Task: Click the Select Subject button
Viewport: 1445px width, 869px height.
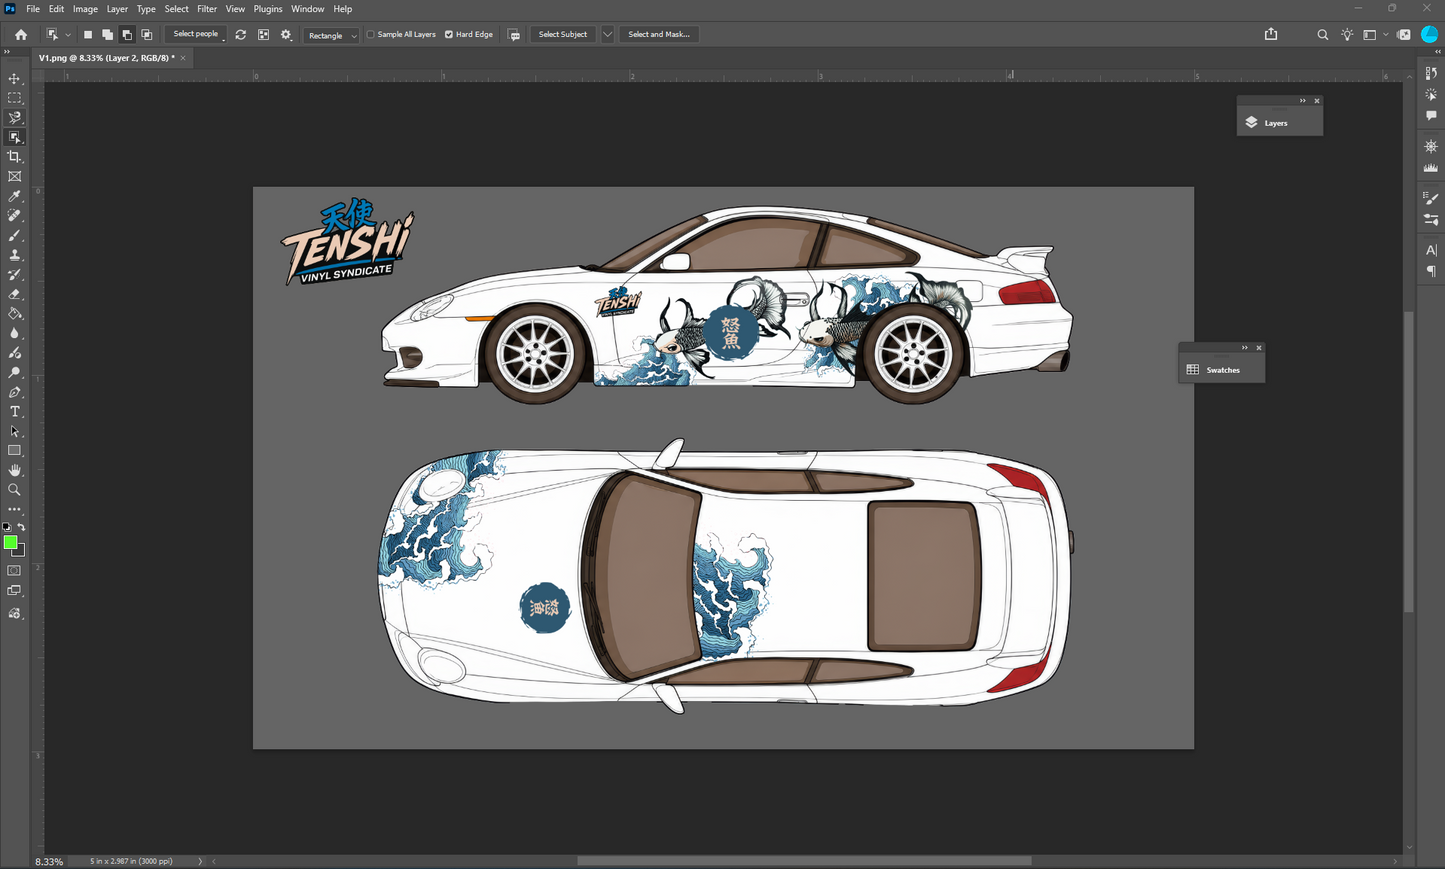Action: click(x=563, y=35)
